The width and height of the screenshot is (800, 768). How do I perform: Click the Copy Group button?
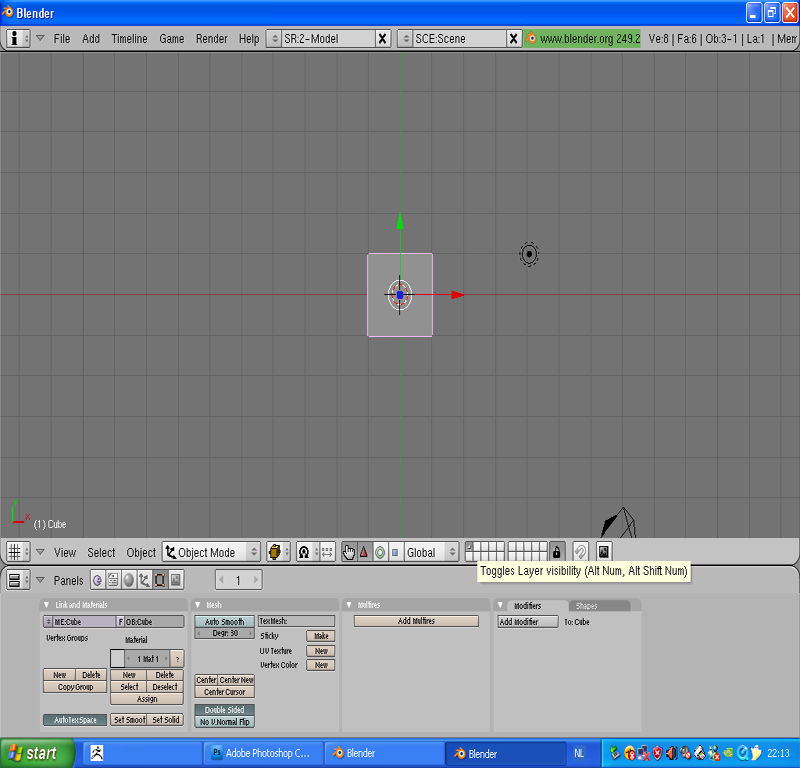click(x=75, y=687)
